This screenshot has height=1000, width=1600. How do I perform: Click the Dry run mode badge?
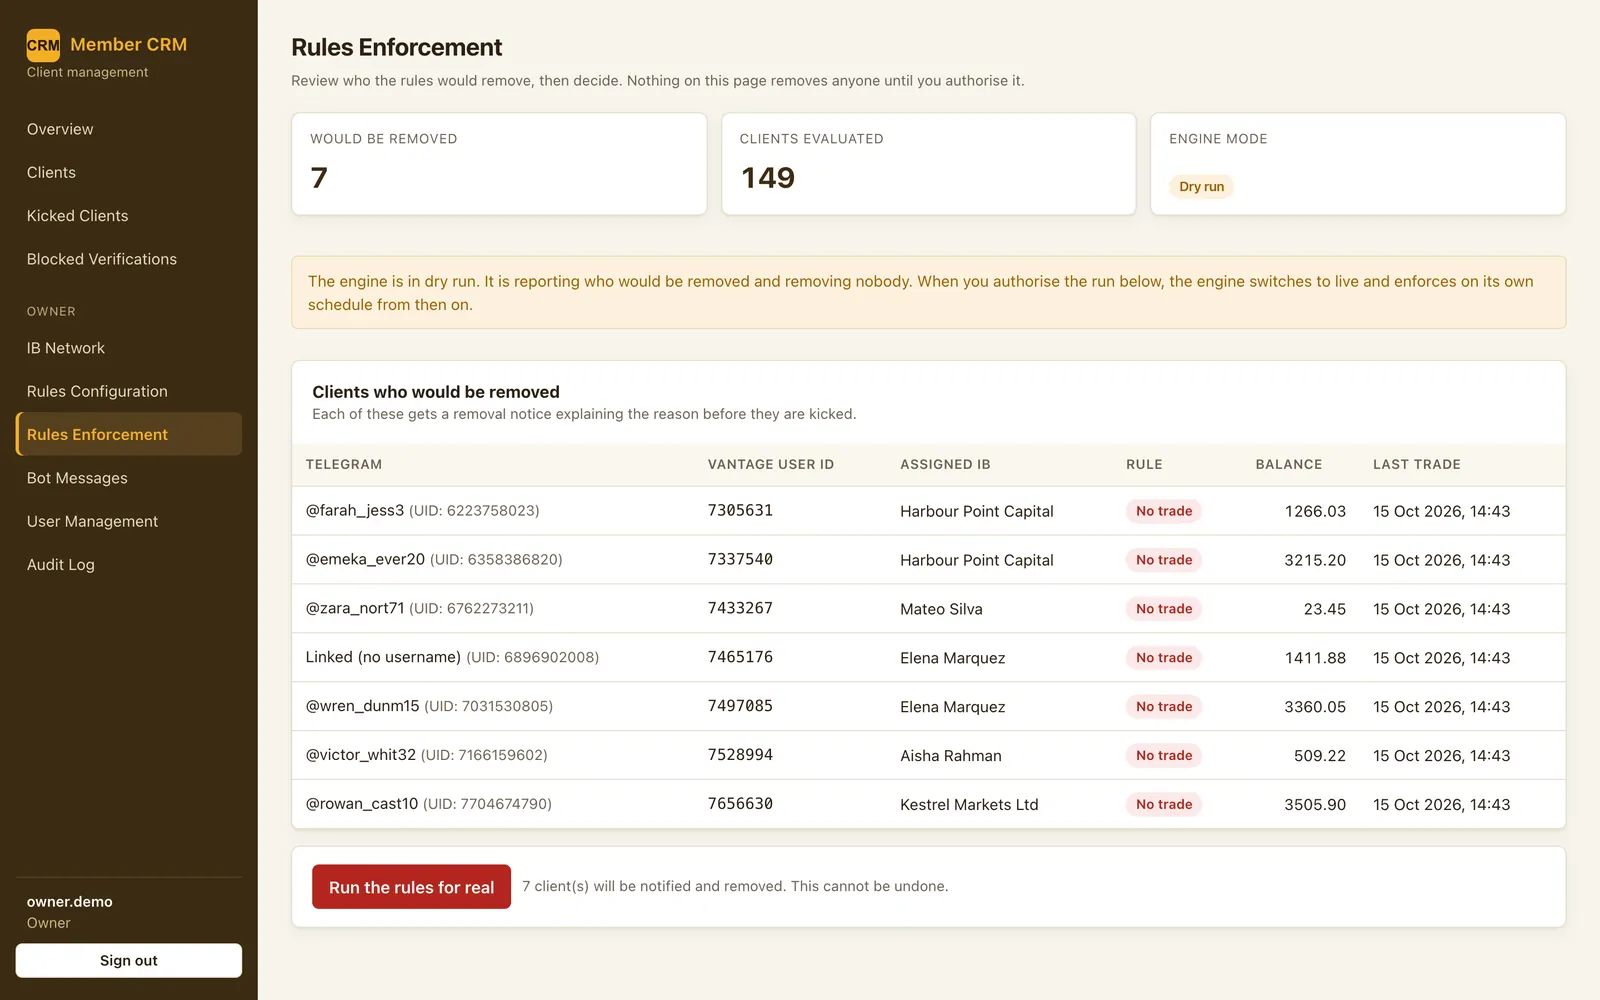[1201, 186]
